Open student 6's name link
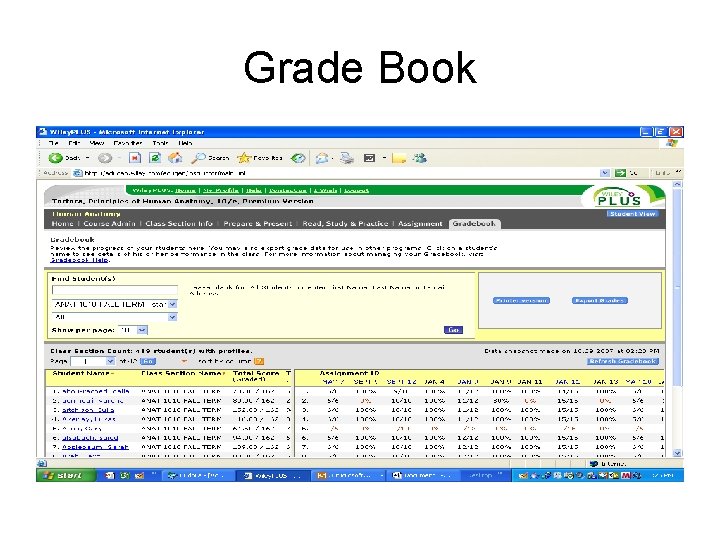720x540 pixels. point(90,438)
